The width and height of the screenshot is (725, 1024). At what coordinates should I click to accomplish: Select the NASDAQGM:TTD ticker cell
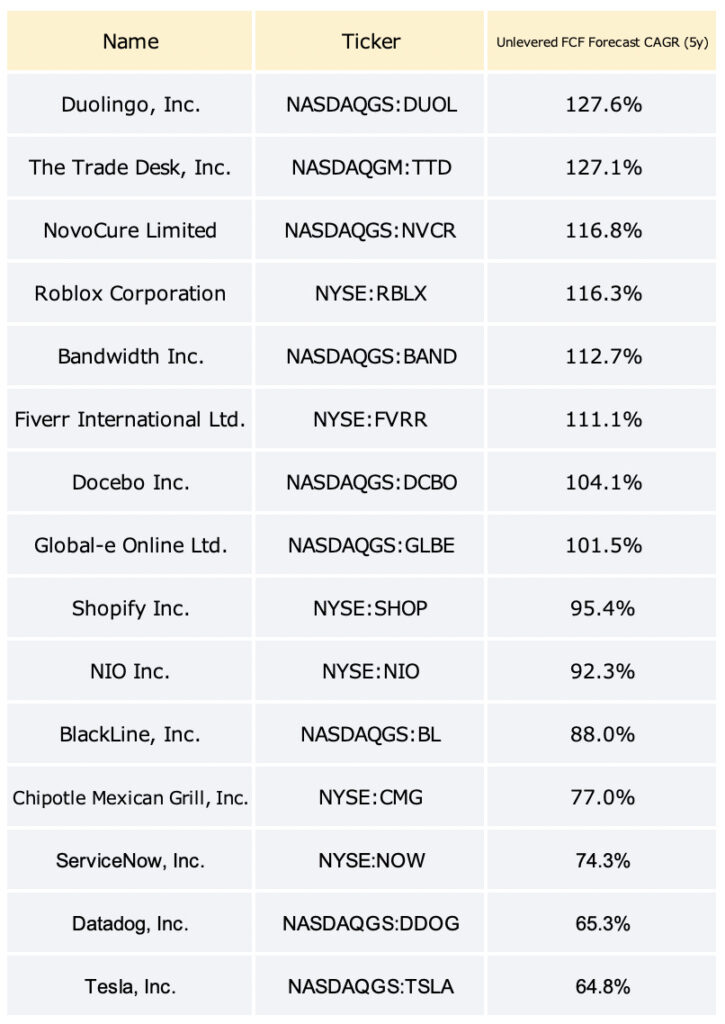[x=370, y=167]
